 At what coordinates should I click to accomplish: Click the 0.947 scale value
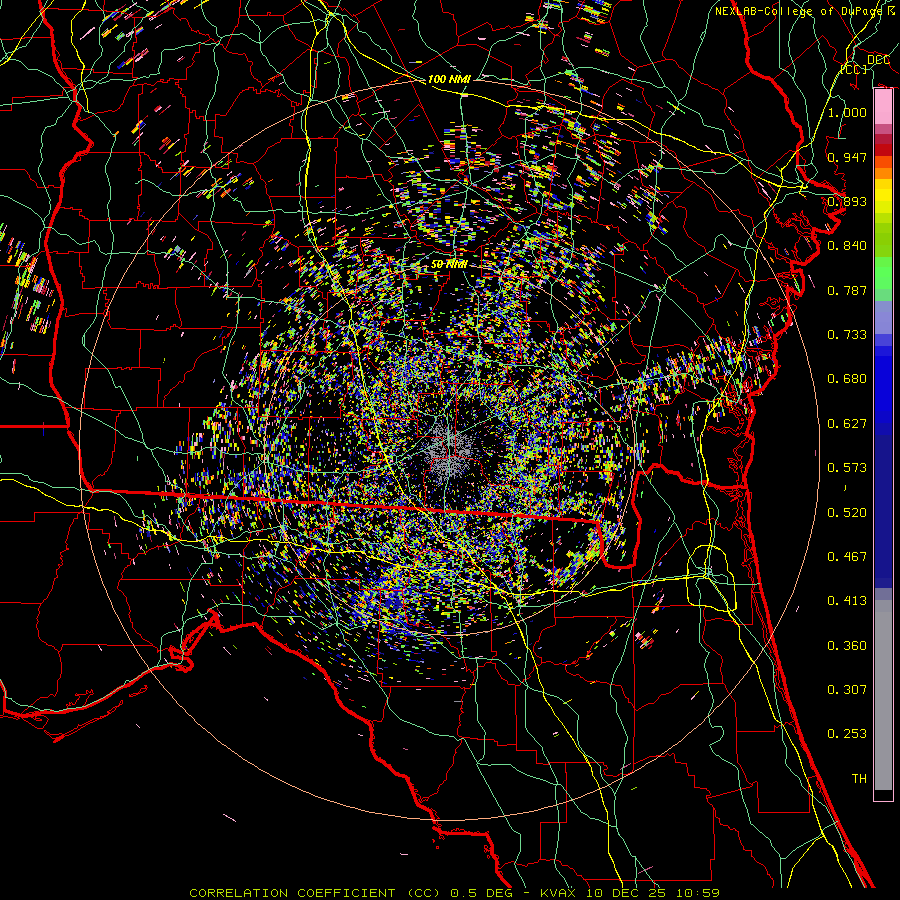pos(847,157)
